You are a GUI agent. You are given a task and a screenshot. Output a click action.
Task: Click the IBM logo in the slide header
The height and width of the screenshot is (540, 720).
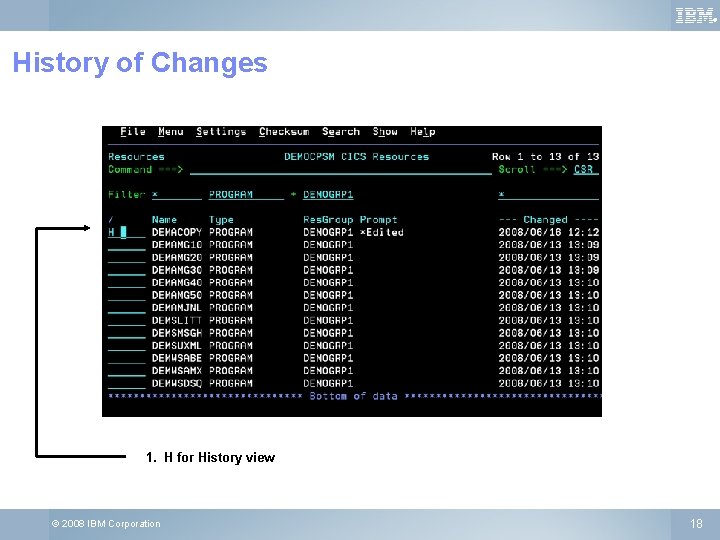tap(696, 16)
